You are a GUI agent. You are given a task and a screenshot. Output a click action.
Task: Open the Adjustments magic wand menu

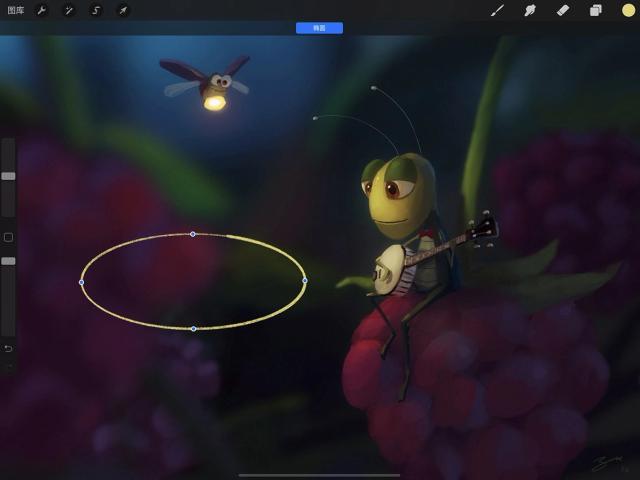[x=69, y=11]
